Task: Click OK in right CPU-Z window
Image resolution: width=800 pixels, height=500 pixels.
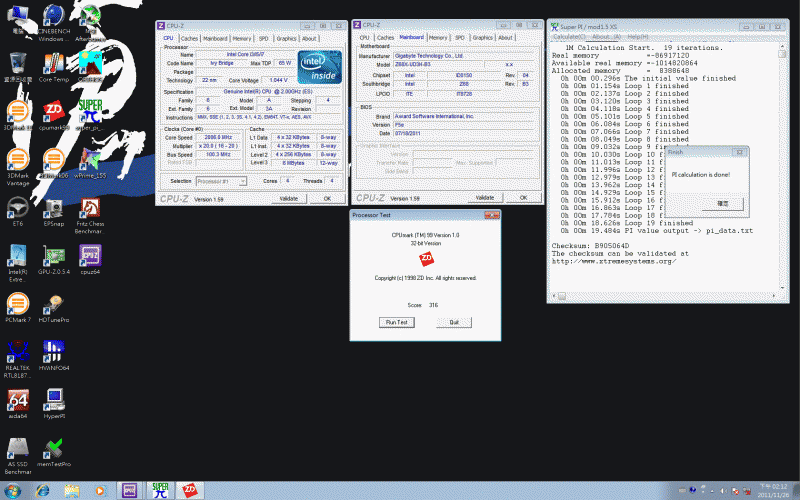Action: point(523,197)
